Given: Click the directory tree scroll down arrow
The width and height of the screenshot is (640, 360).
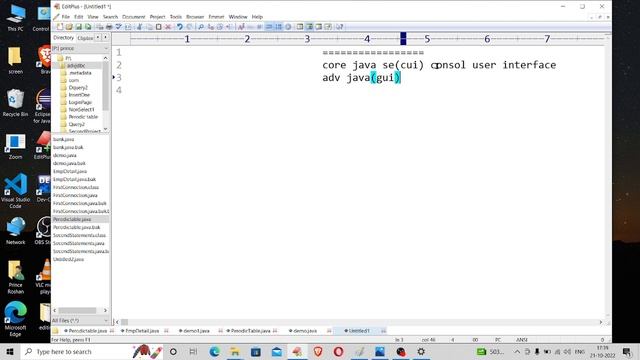Looking at the screenshot, I should point(106,129).
